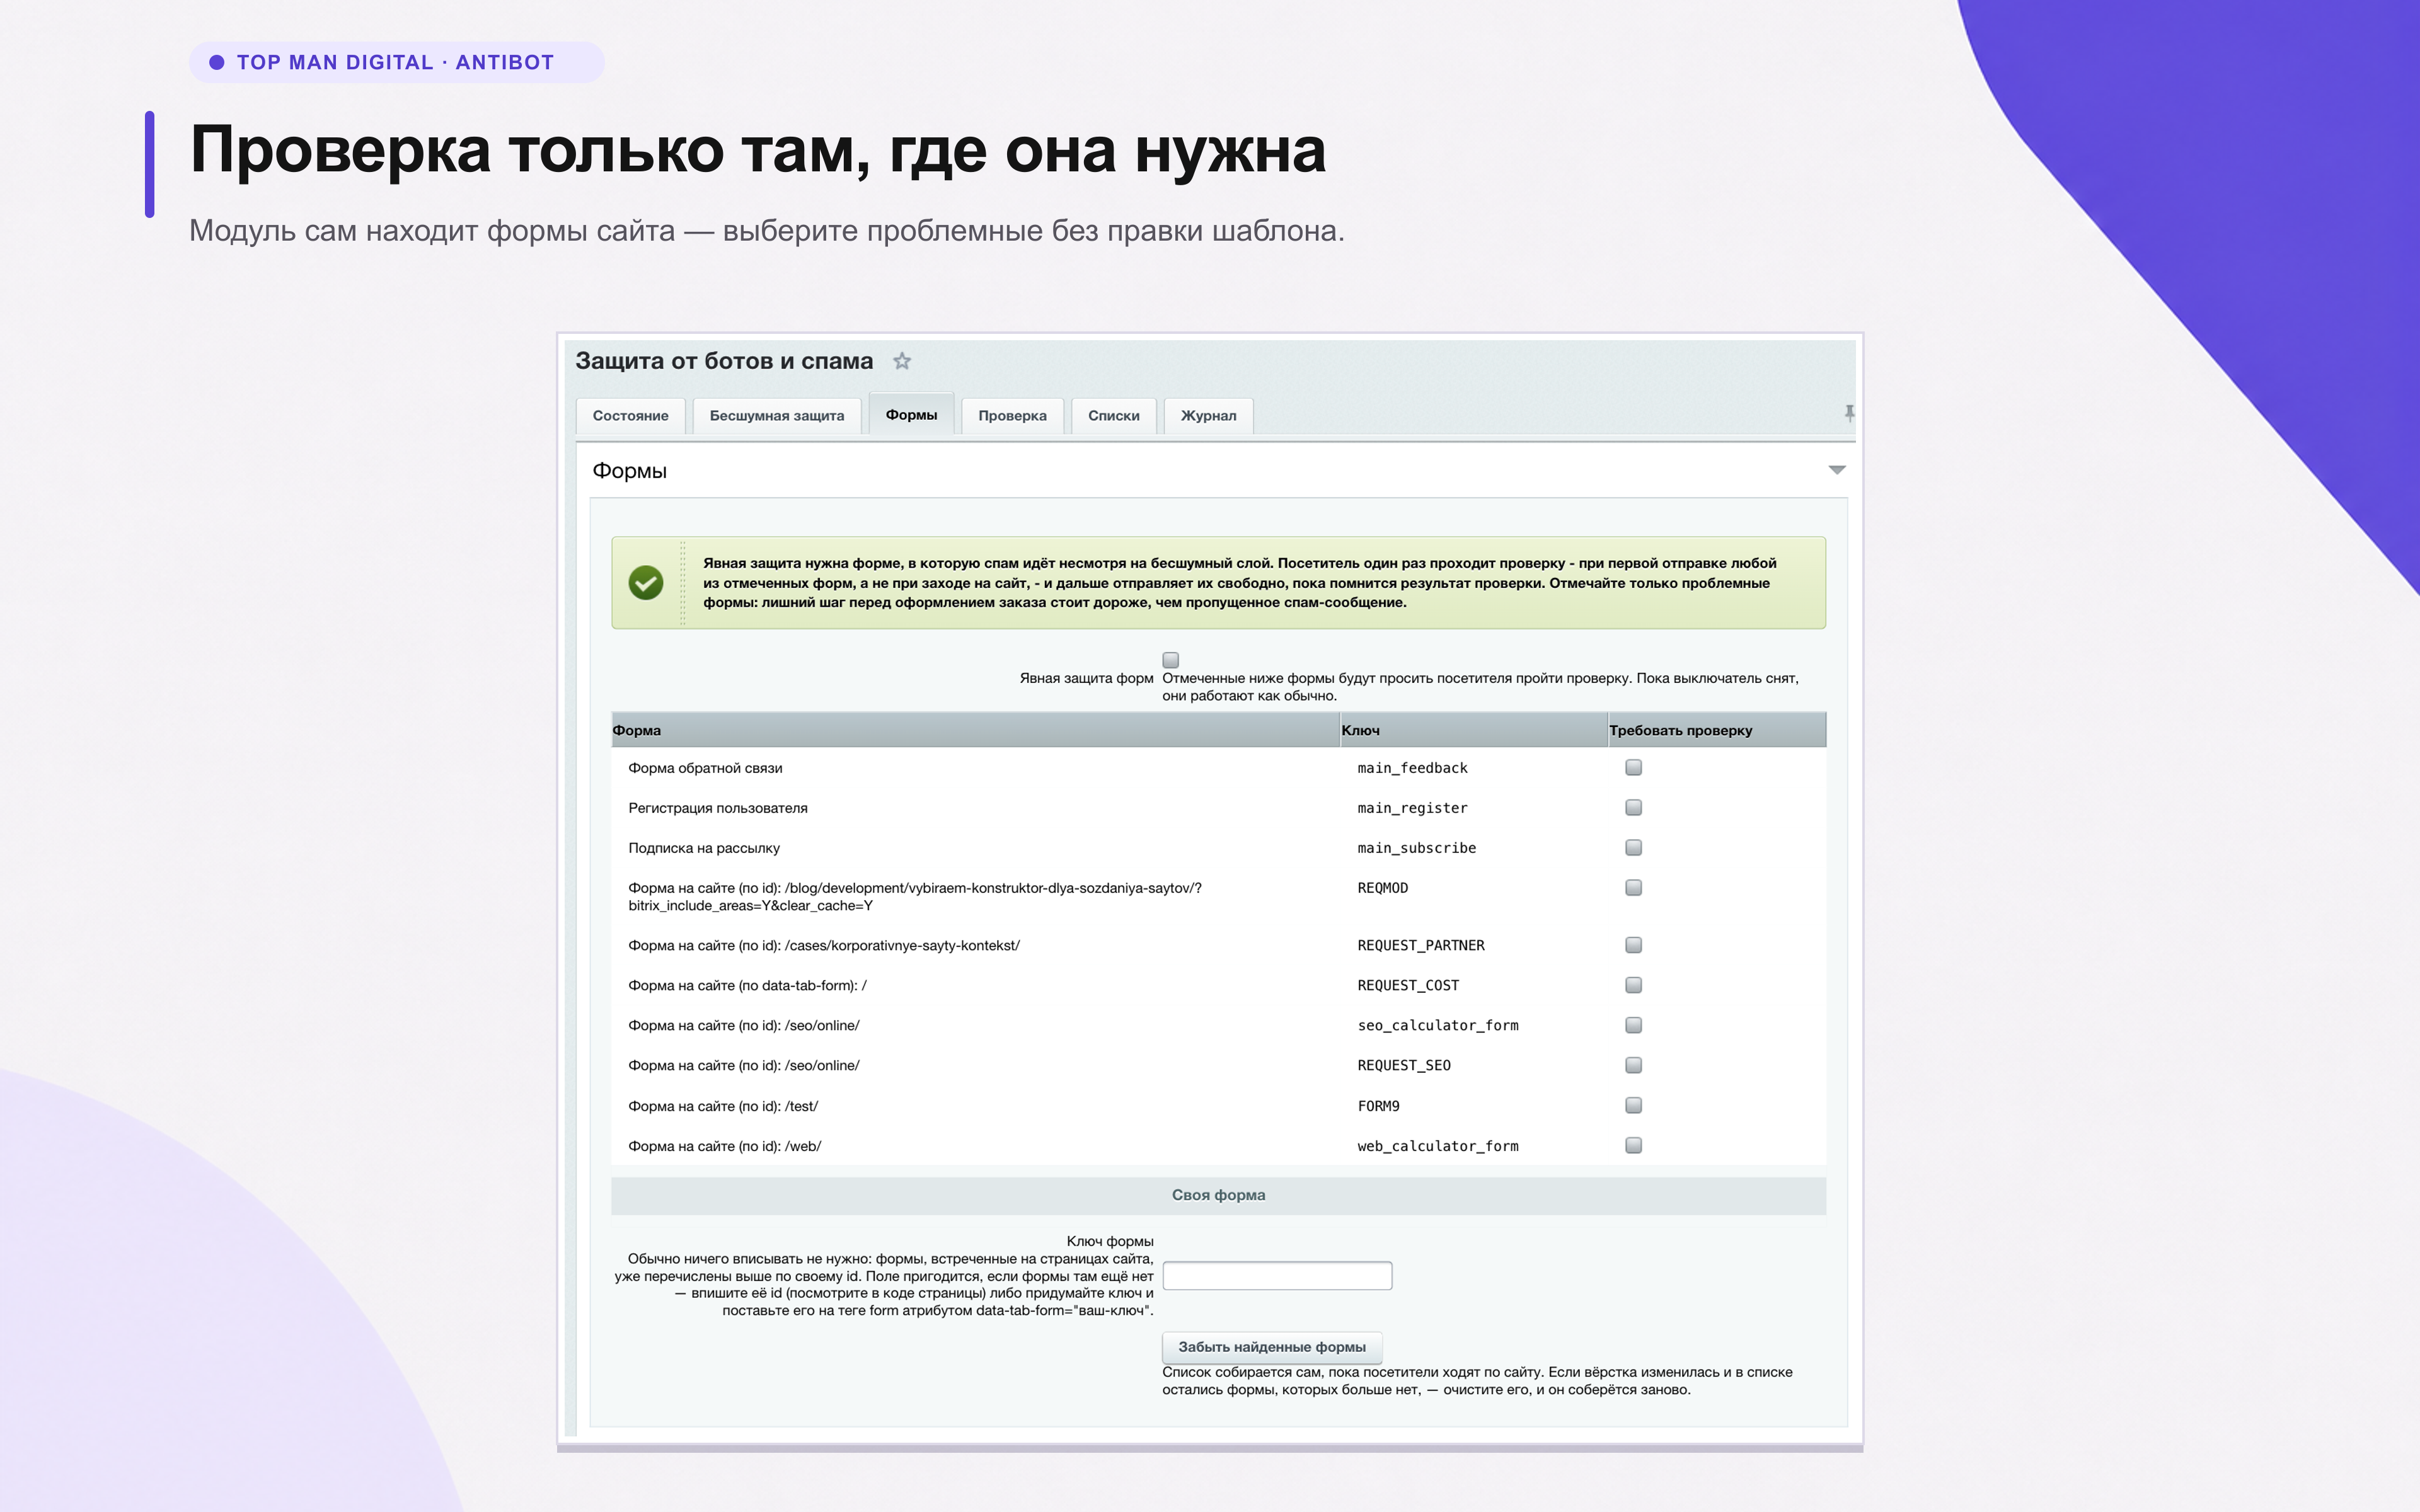The image size is (2420, 1512).
Task: Focus the Ключ формы input field
Action: 1277,1276
